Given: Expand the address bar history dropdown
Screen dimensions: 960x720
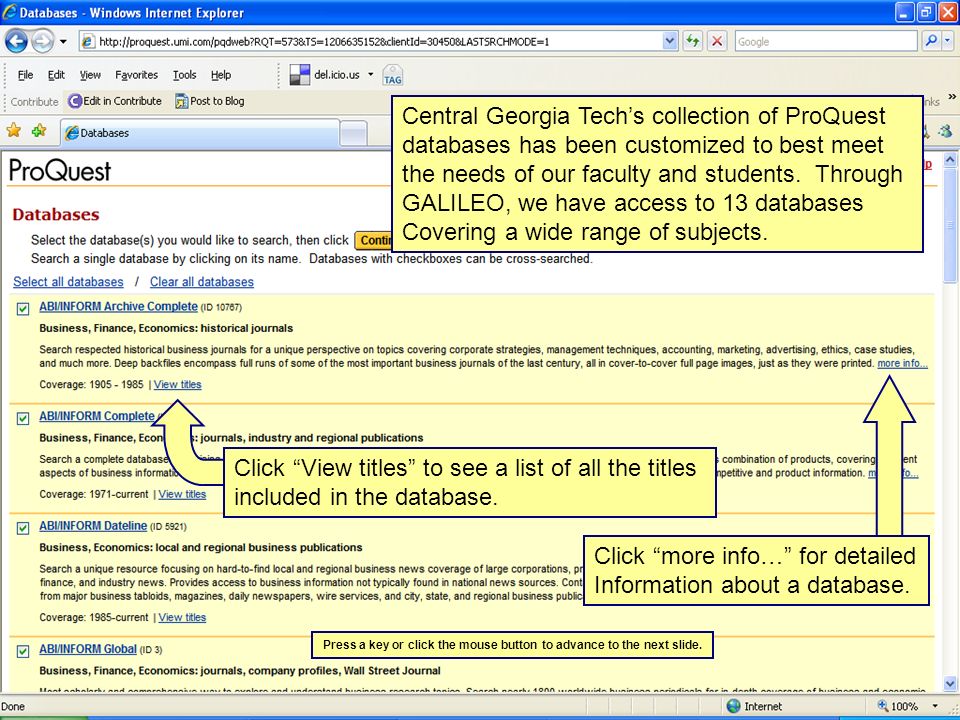Looking at the screenshot, I should coord(670,42).
